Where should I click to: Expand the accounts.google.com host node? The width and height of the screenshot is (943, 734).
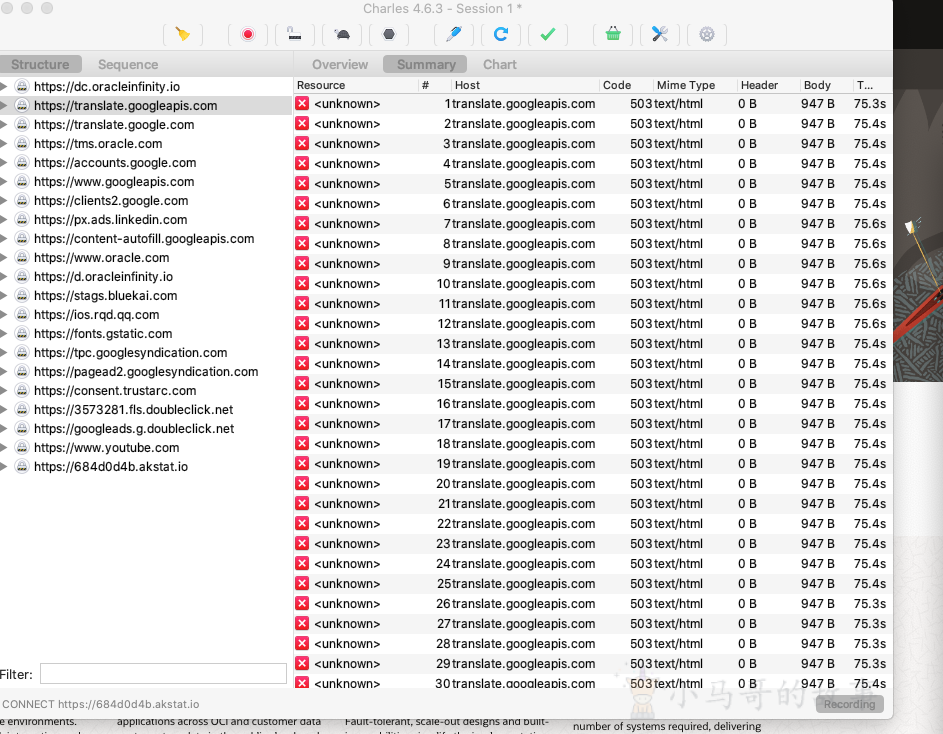click(x=4, y=162)
